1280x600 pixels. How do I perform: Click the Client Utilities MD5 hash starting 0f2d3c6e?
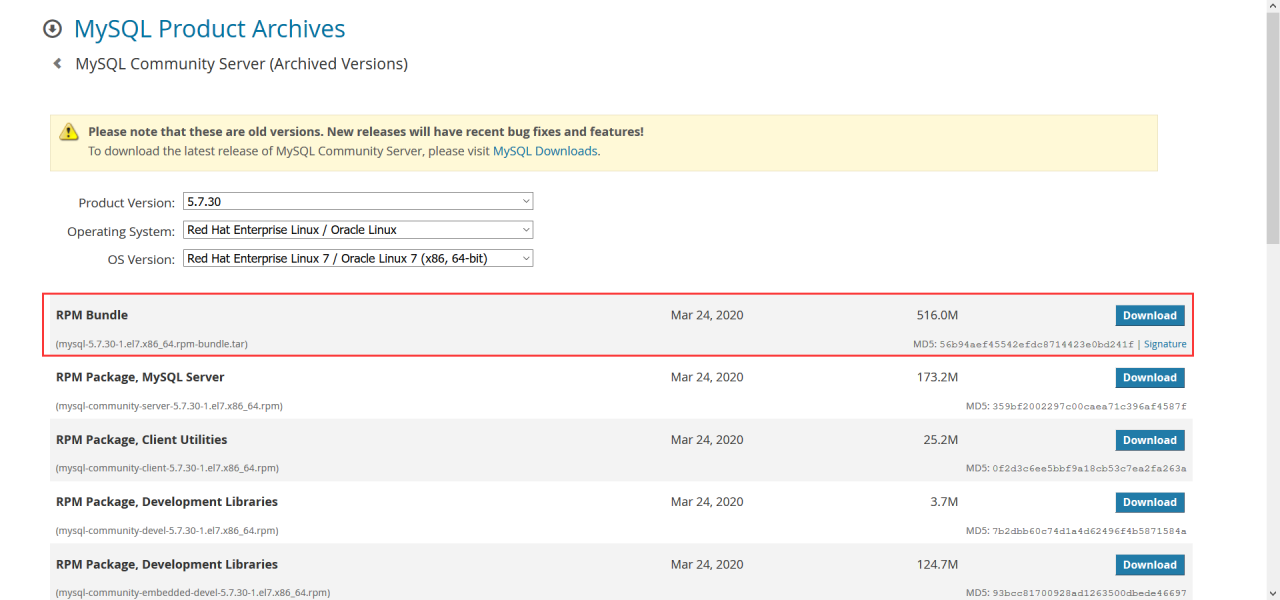click(1090, 468)
